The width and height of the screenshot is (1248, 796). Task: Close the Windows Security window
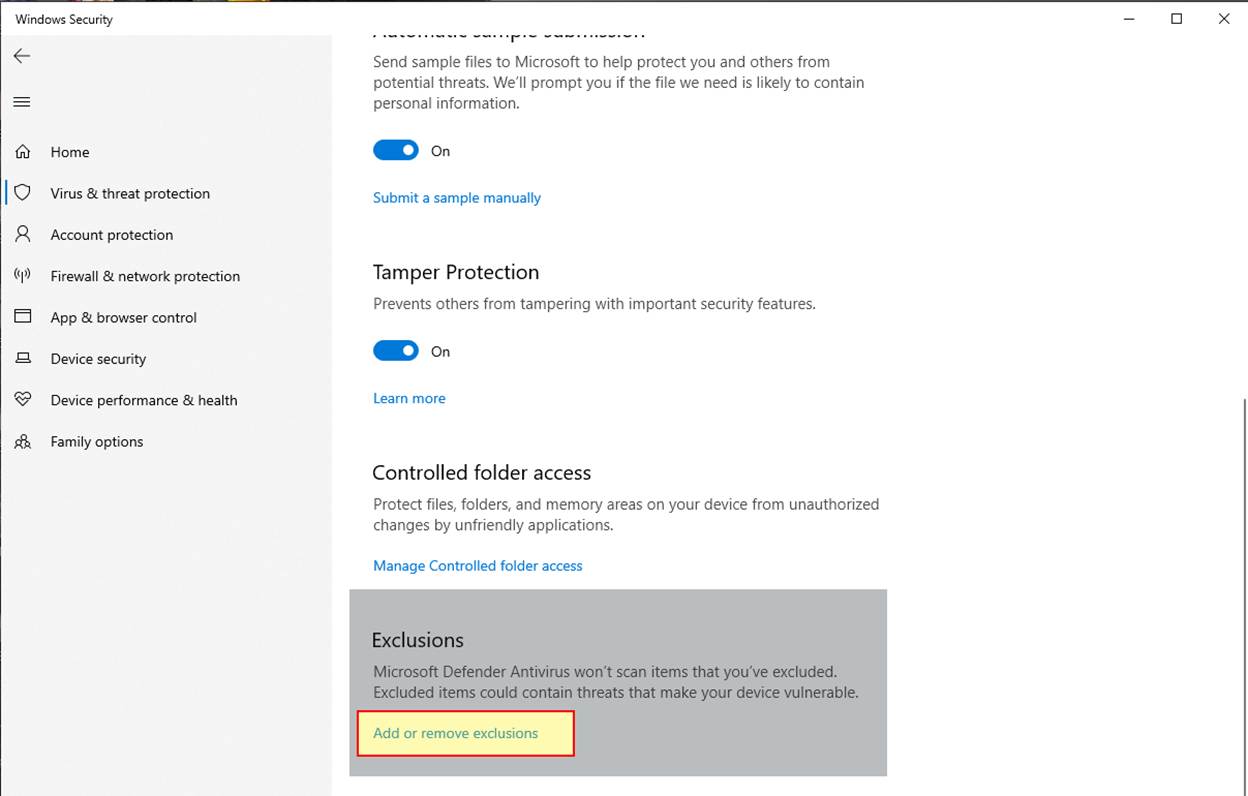(x=1224, y=19)
